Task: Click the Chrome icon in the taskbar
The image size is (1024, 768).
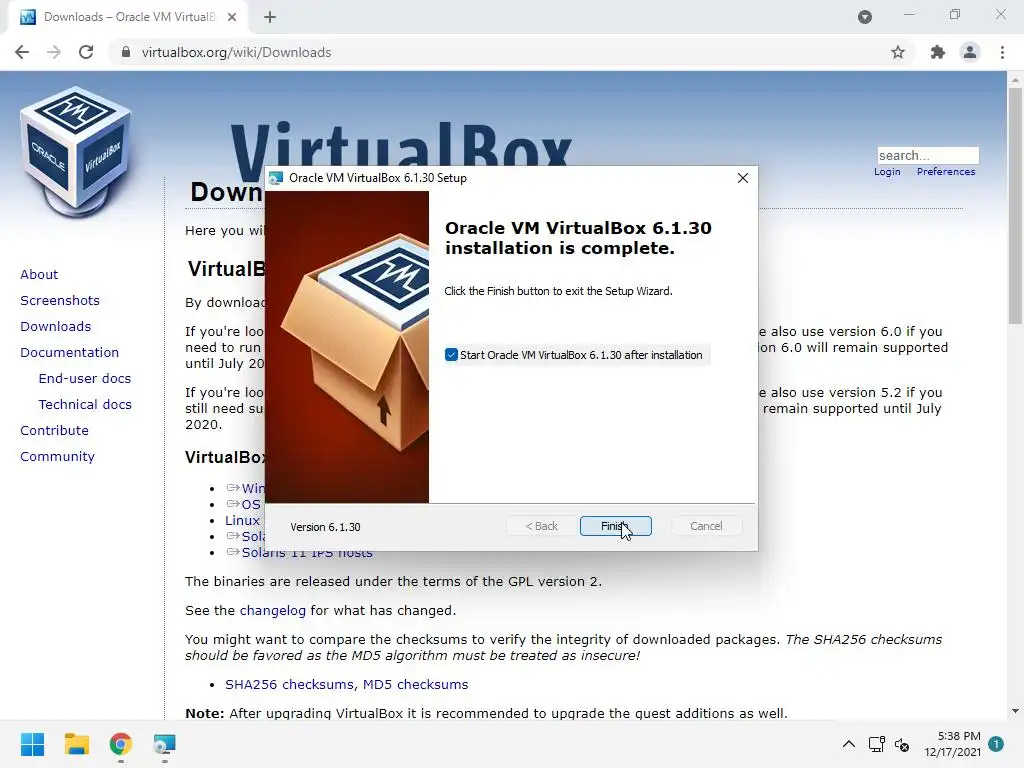Action: pyautogui.click(x=120, y=744)
